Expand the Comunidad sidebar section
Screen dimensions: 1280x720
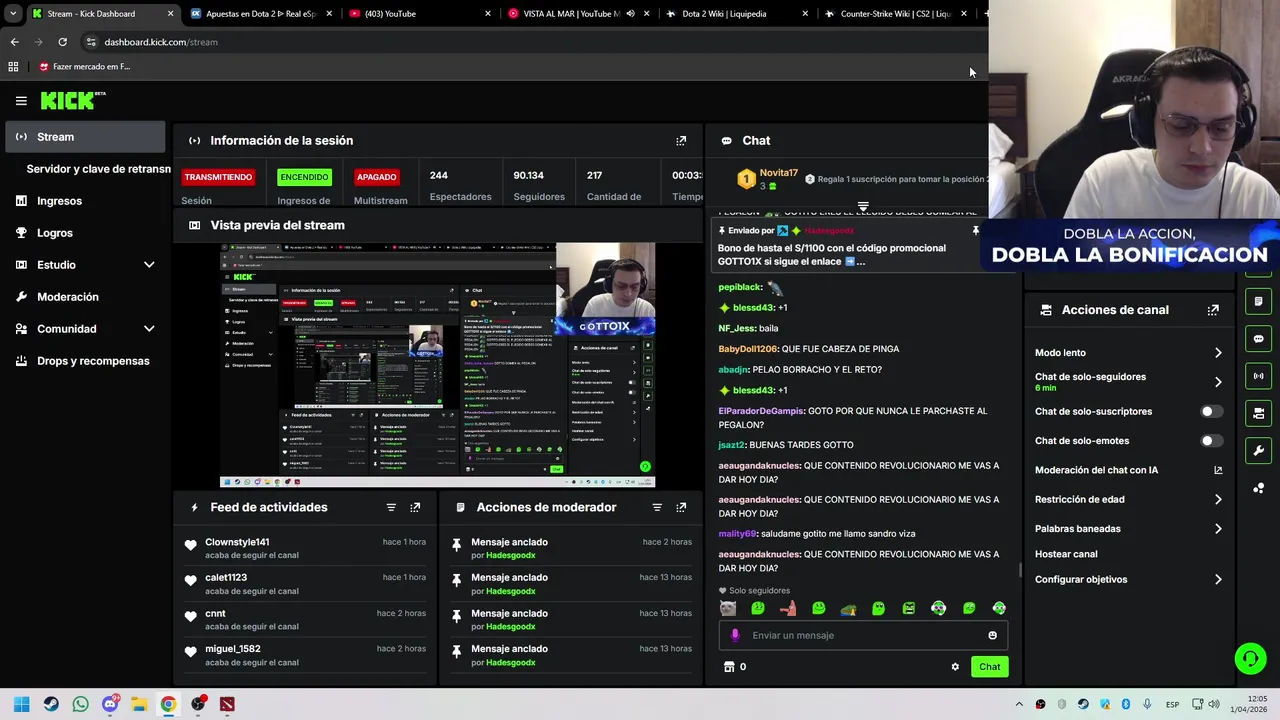point(149,329)
